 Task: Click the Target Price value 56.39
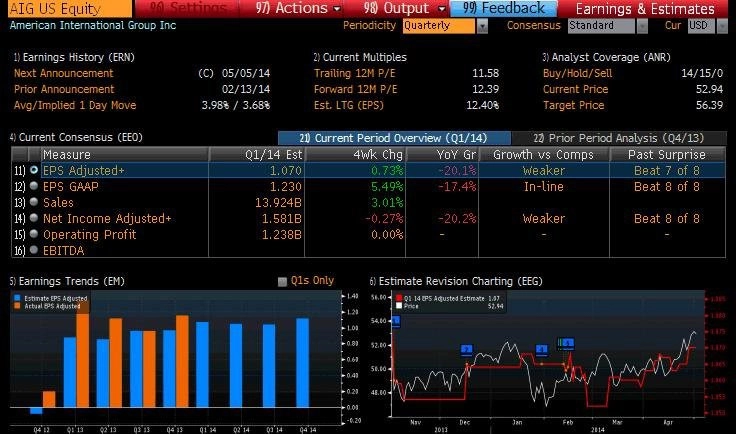click(x=709, y=105)
